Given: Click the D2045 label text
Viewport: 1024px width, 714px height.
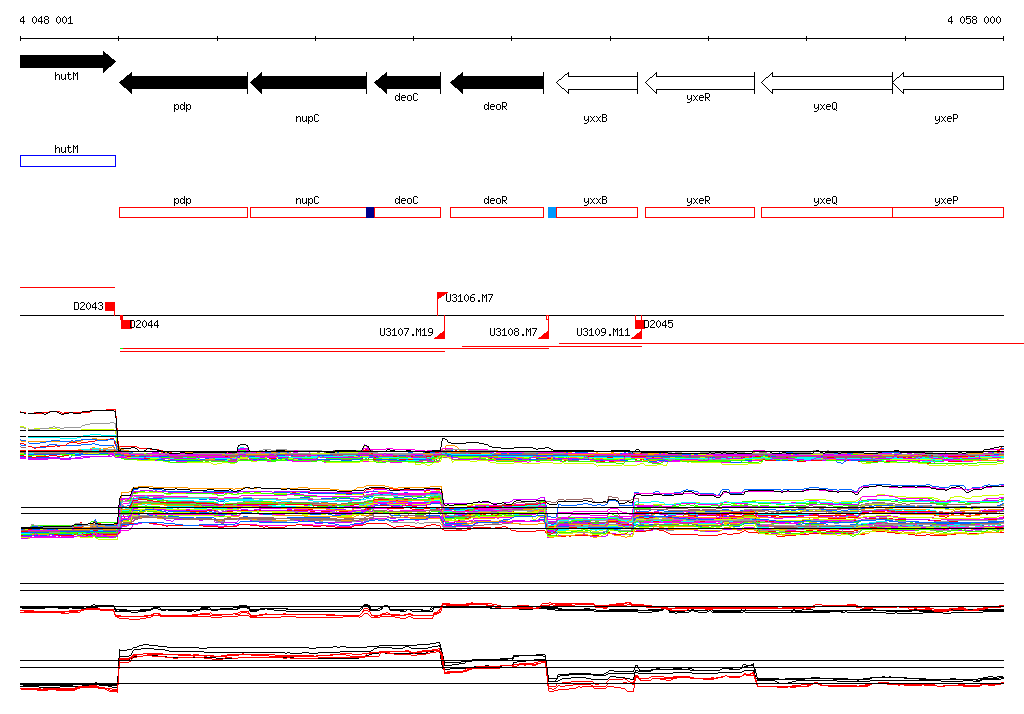Looking at the screenshot, I should pos(658,324).
